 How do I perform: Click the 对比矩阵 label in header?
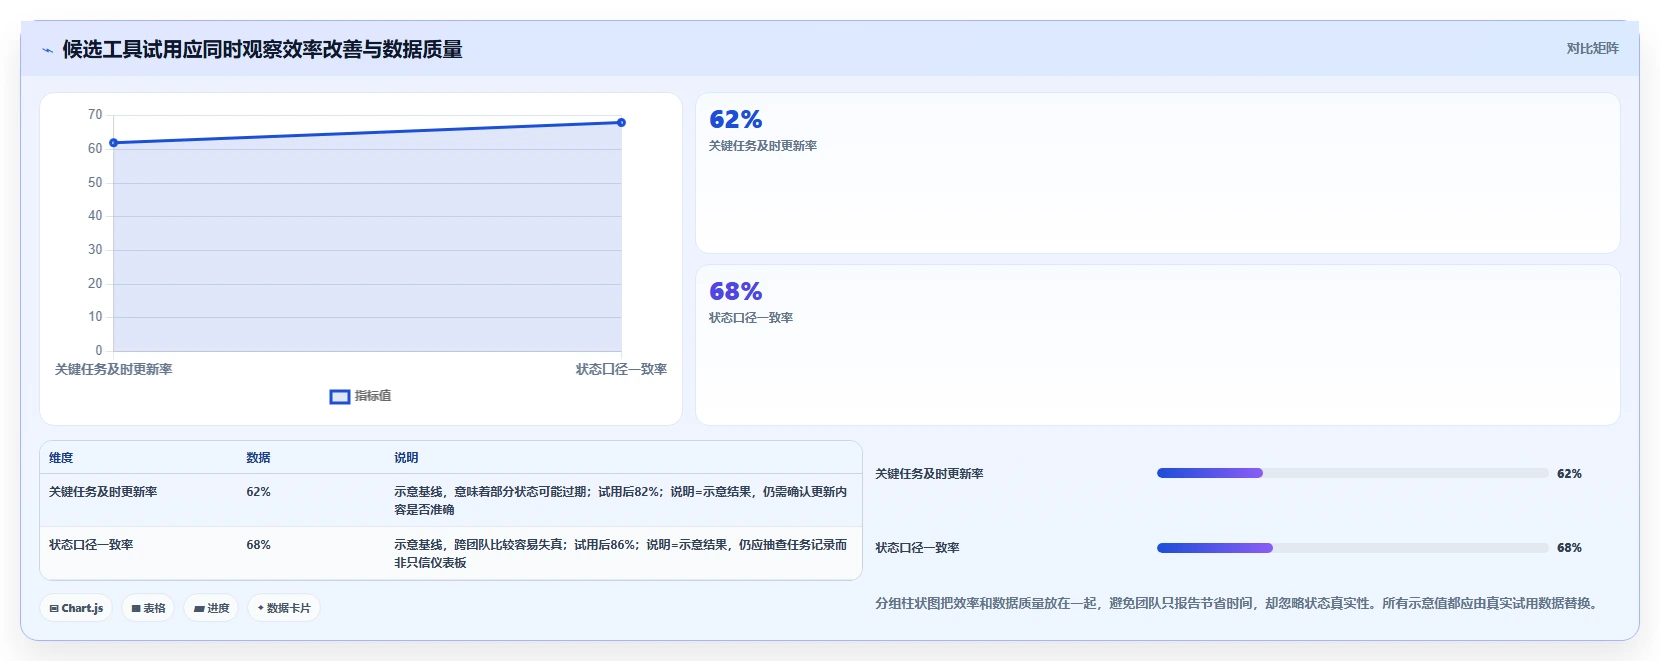[x=1592, y=48]
